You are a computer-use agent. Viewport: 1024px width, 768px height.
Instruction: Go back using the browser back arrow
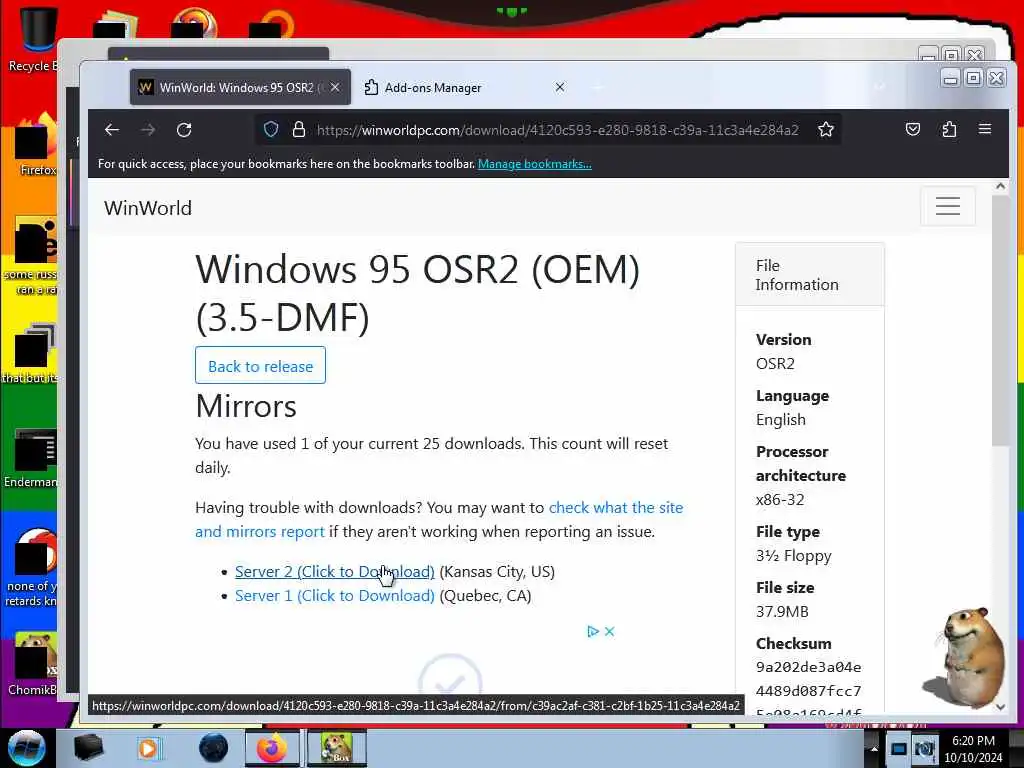pyautogui.click(x=112, y=130)
